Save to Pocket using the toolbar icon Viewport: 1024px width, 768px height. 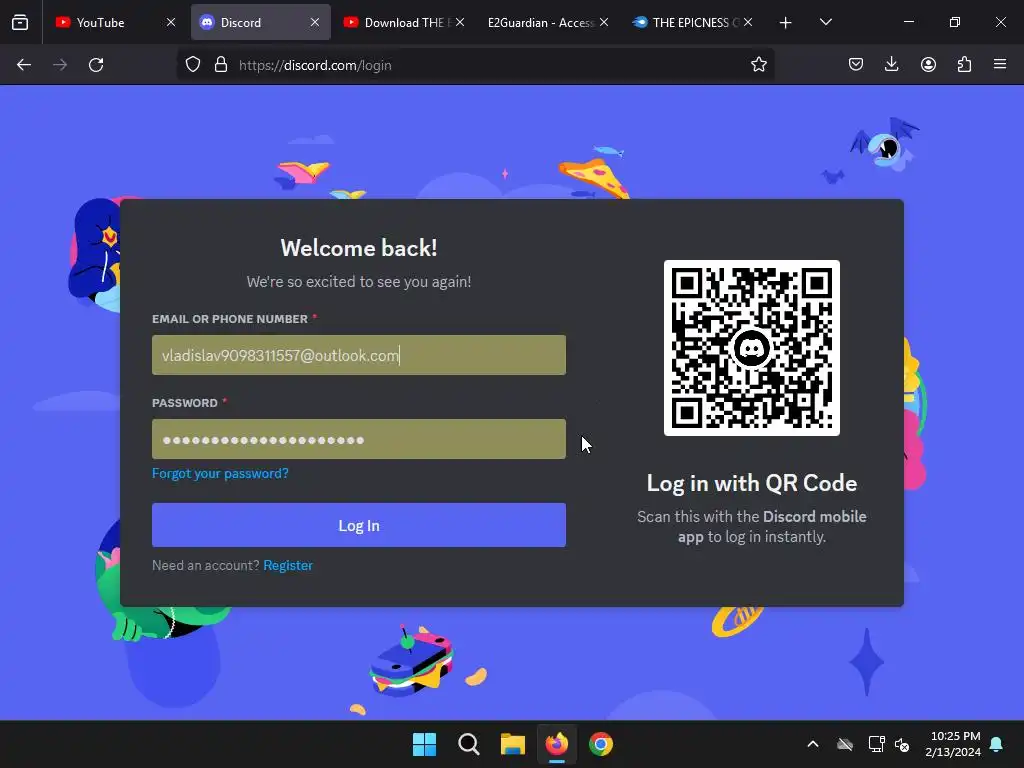[x=856, y=65]
